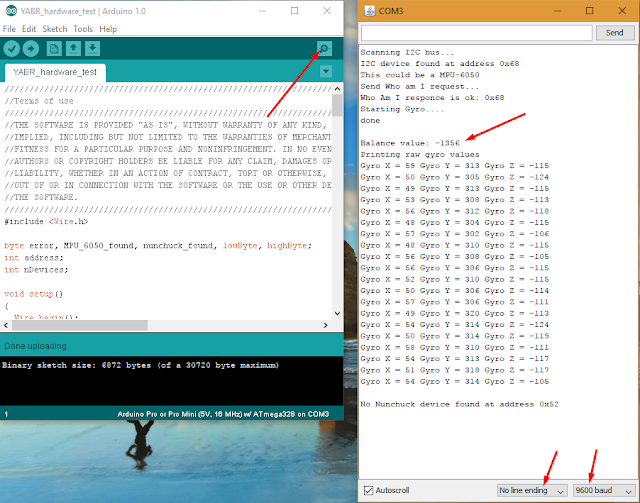This screenshot has height=503, width=640.
Task: Open the Help menu
Action: coord(108,29)
